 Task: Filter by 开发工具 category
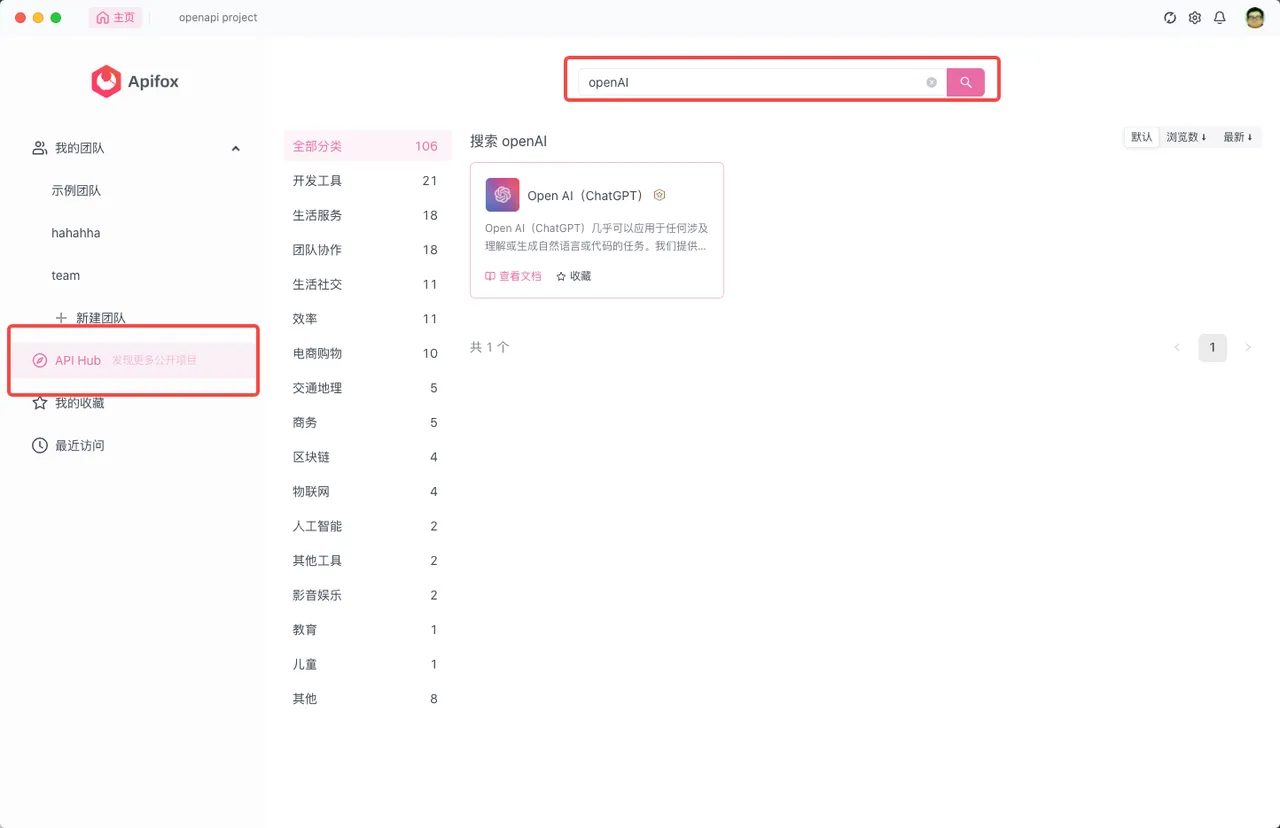367,181
